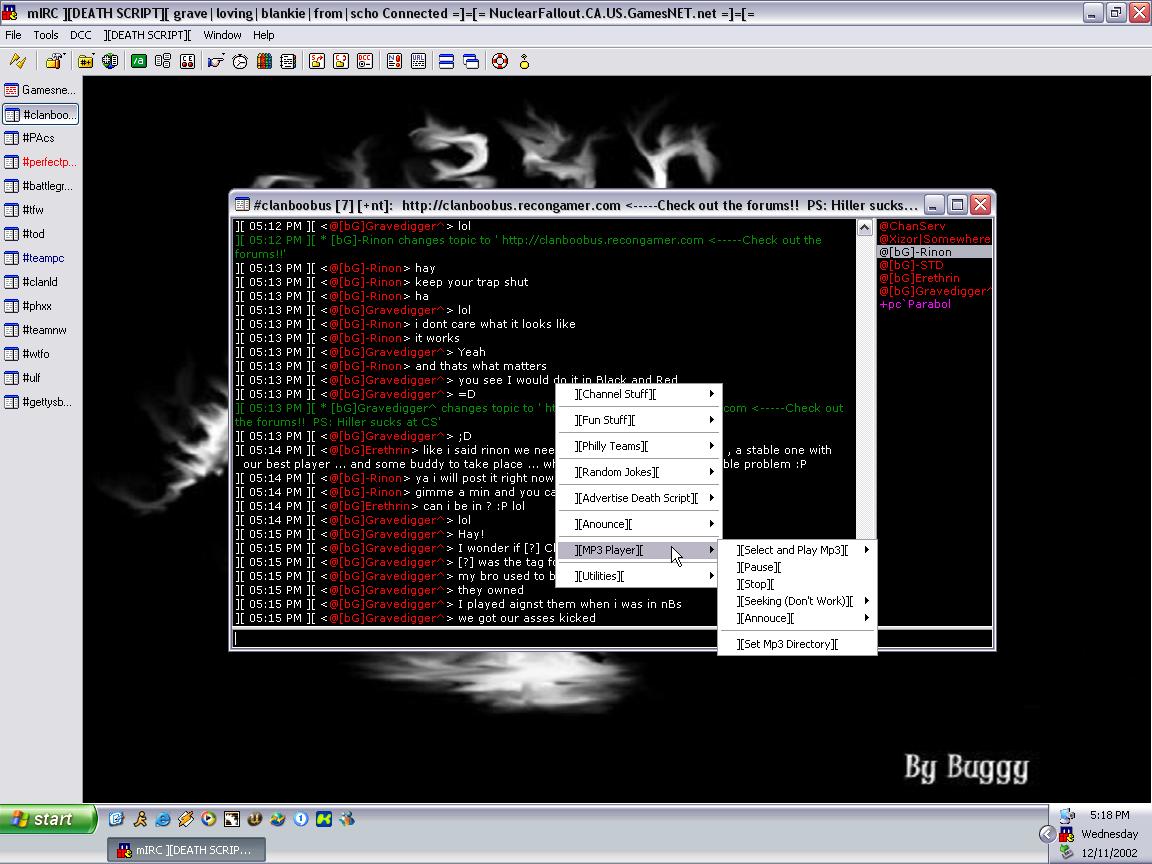
Task: Select Set Mp3 Directory menu entry
Action: pyautogui.click(x=788, y=644)
